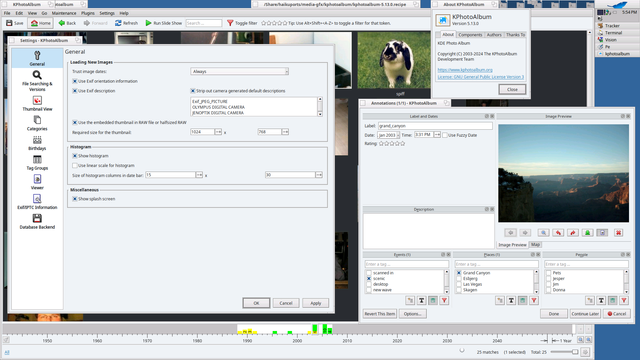The image size is (640, 360).
Task: Select the Viewer settings page
Action: [x=37, y=182]
